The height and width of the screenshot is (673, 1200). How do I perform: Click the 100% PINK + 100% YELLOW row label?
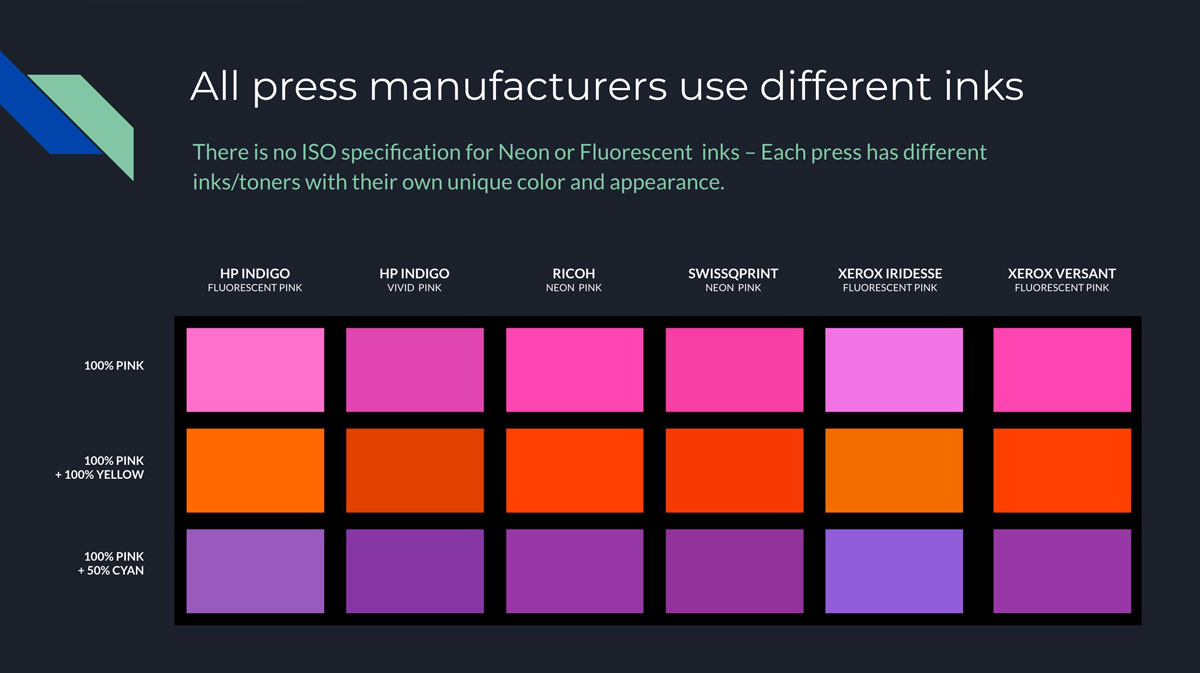pos(99,468)
